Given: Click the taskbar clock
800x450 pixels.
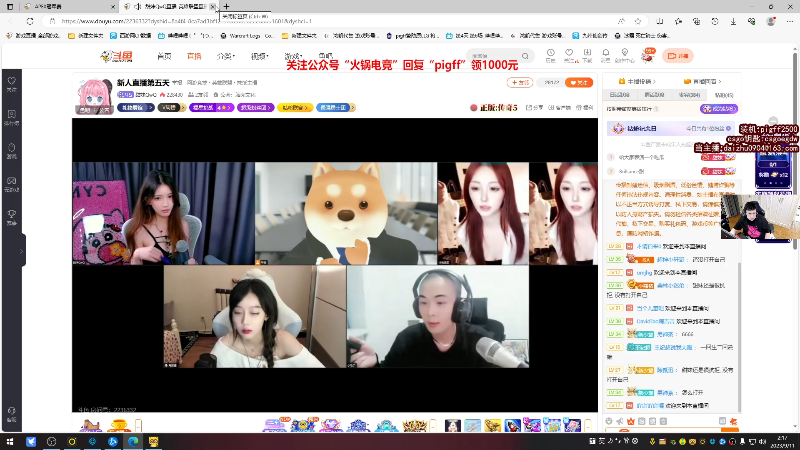Looking at the screenshot, I should [x=783, y=441].
